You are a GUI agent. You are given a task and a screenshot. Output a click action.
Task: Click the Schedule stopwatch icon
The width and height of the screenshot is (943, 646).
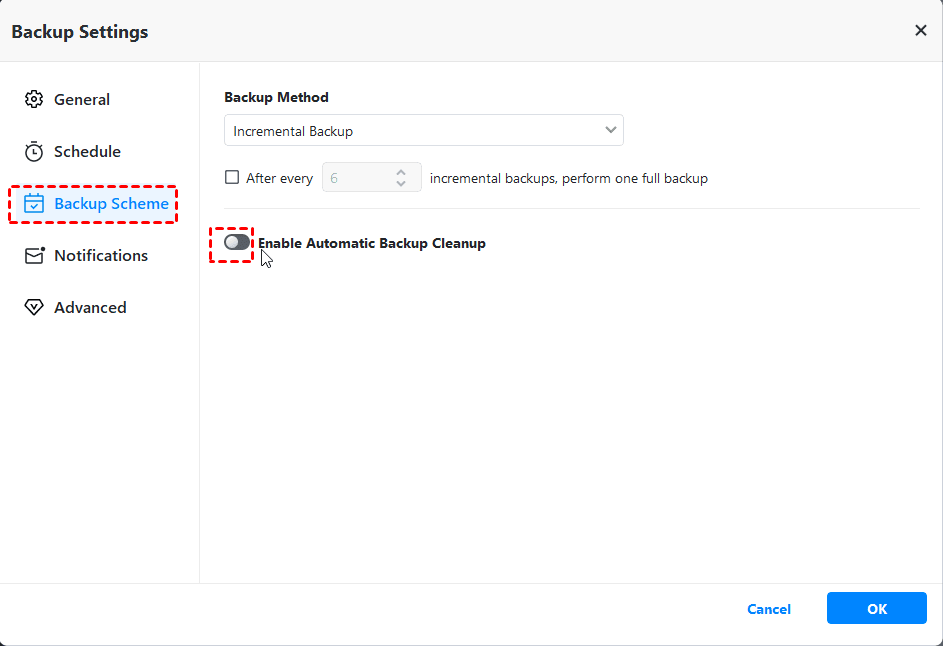[34, 152]
